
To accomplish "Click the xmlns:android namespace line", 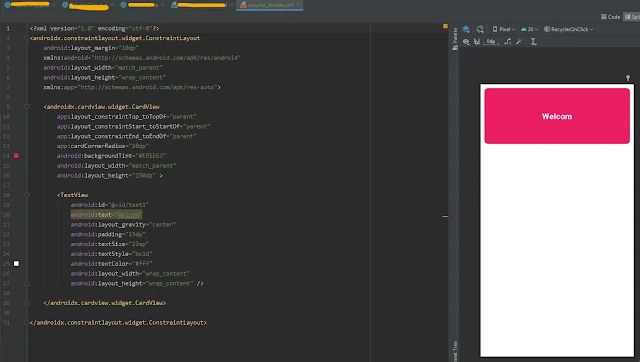I will click(142, 58).
